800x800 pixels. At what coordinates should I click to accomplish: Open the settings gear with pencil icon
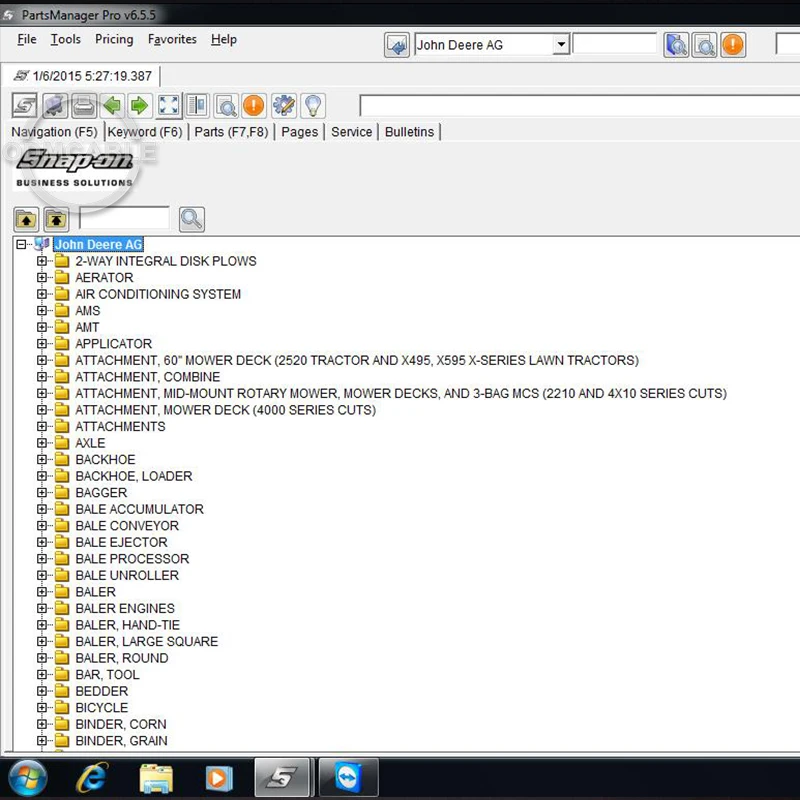pyautogui.click(x=284, y=106)
